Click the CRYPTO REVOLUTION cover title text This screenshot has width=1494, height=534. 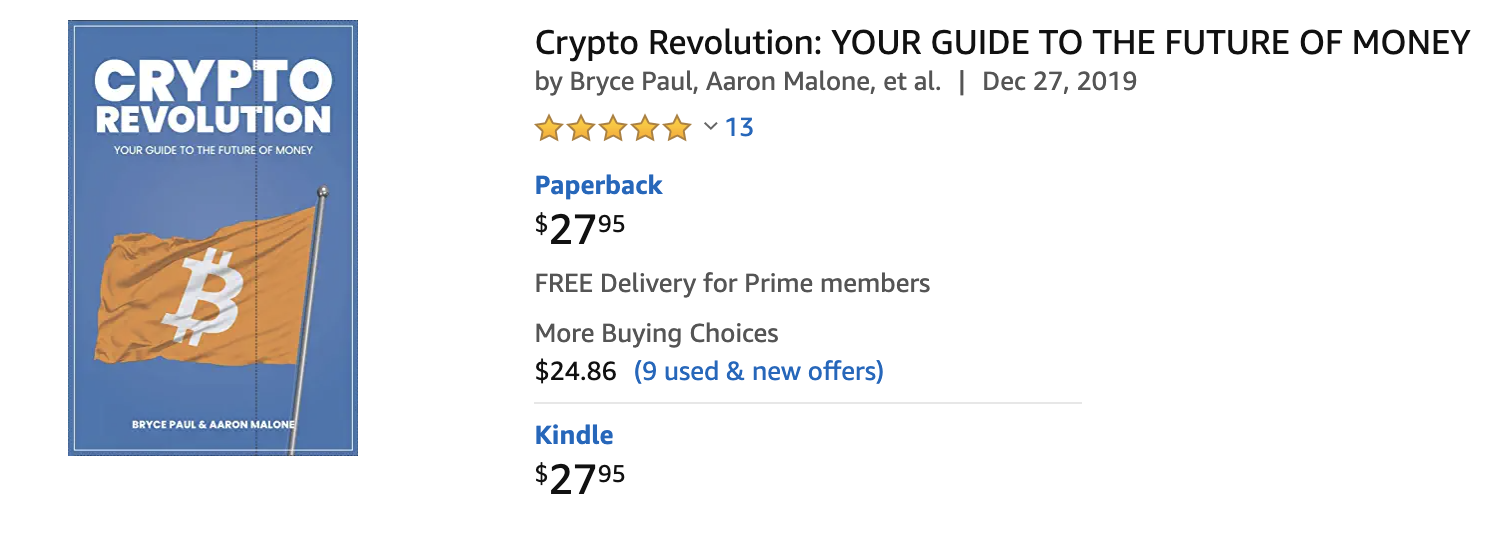[x=212, y=98]
